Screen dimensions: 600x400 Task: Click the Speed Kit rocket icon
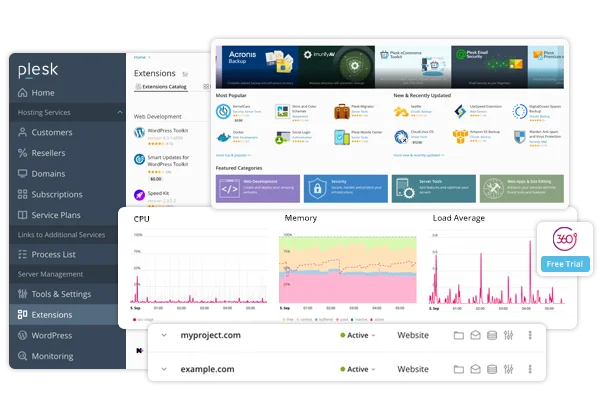(139, 195)
